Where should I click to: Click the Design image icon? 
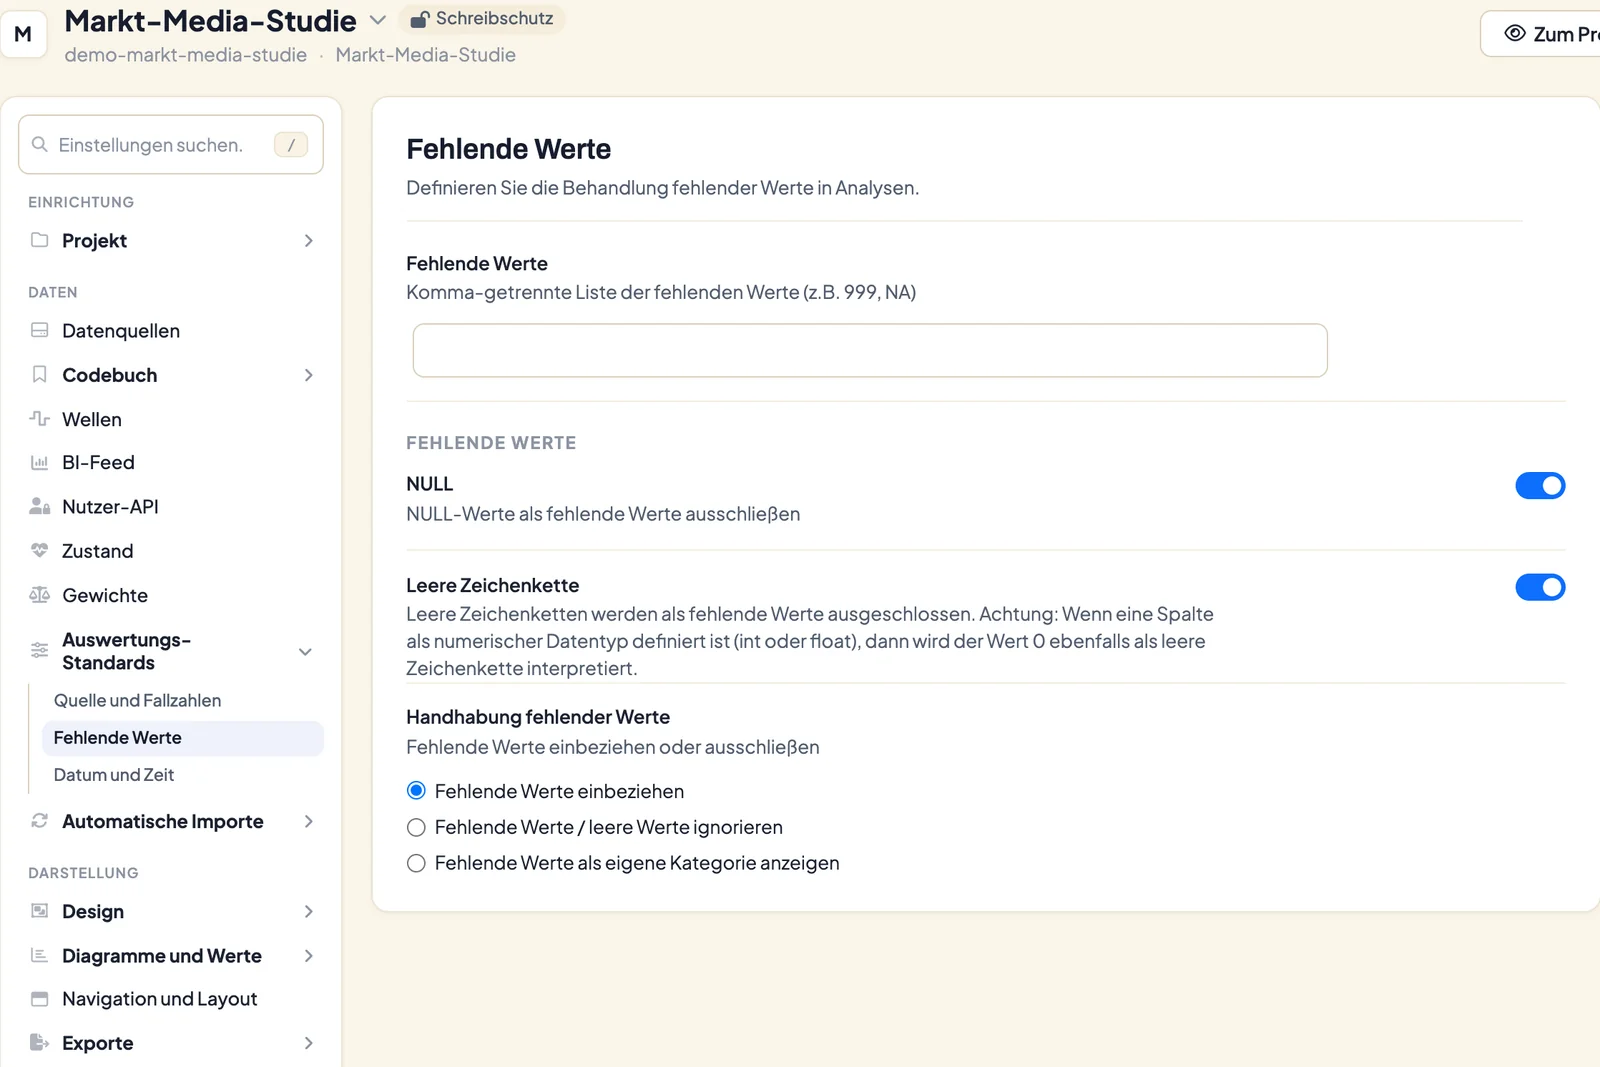pos(40,911)
